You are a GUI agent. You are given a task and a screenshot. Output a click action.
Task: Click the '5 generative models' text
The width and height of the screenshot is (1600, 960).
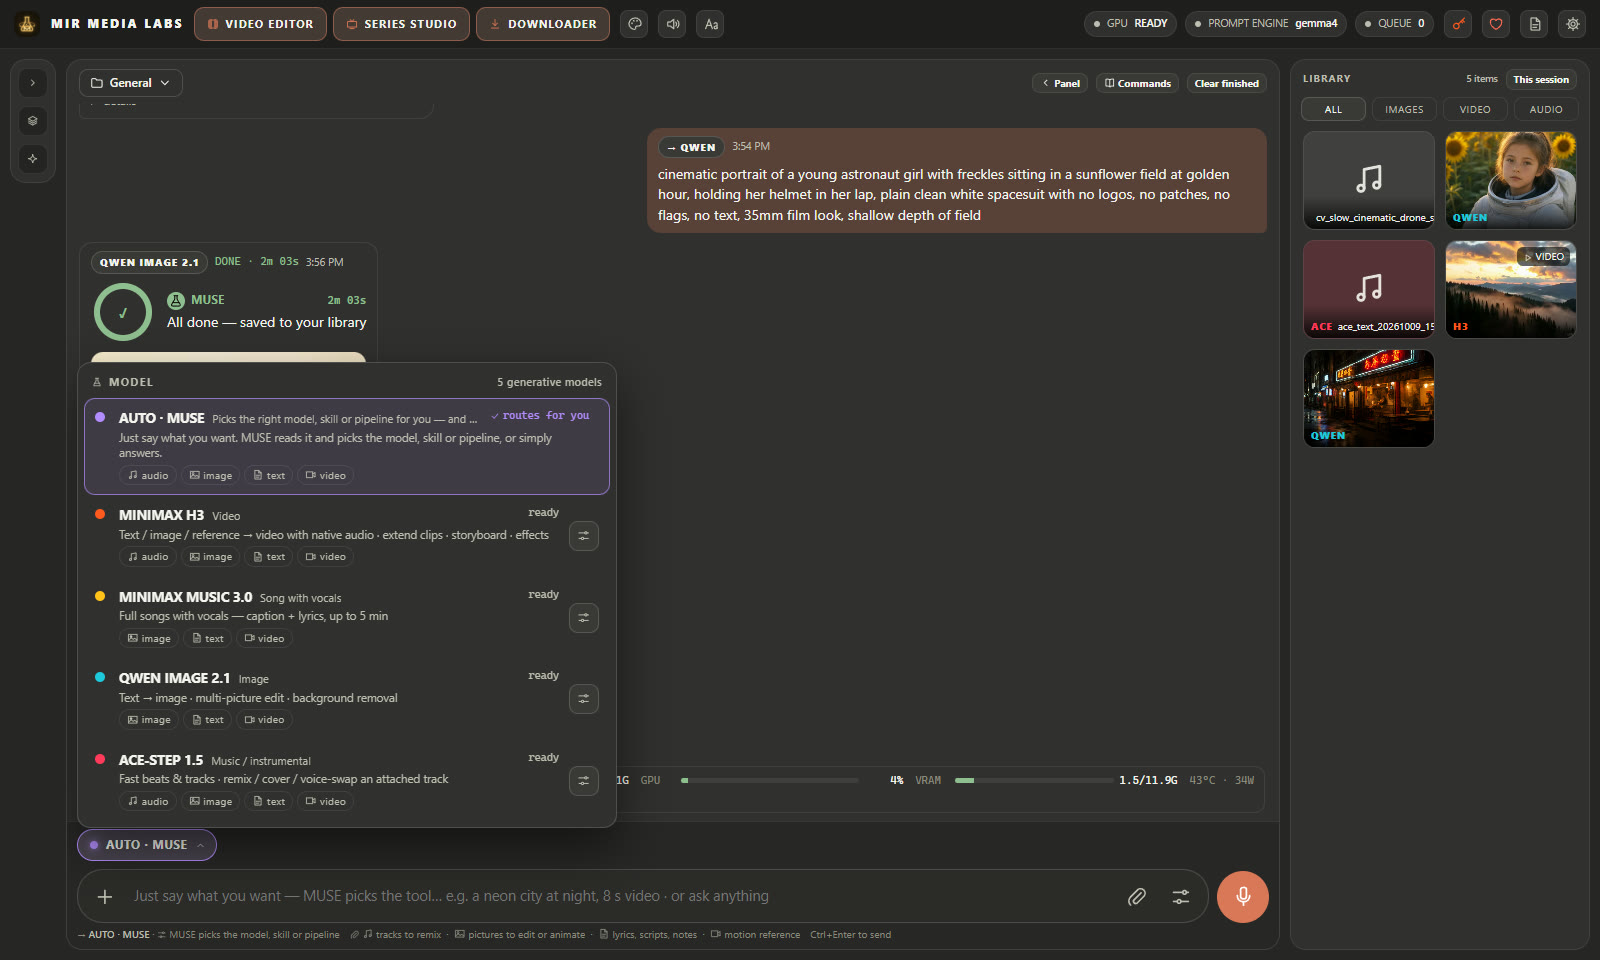pyautogui.click(x=549, y=382)
